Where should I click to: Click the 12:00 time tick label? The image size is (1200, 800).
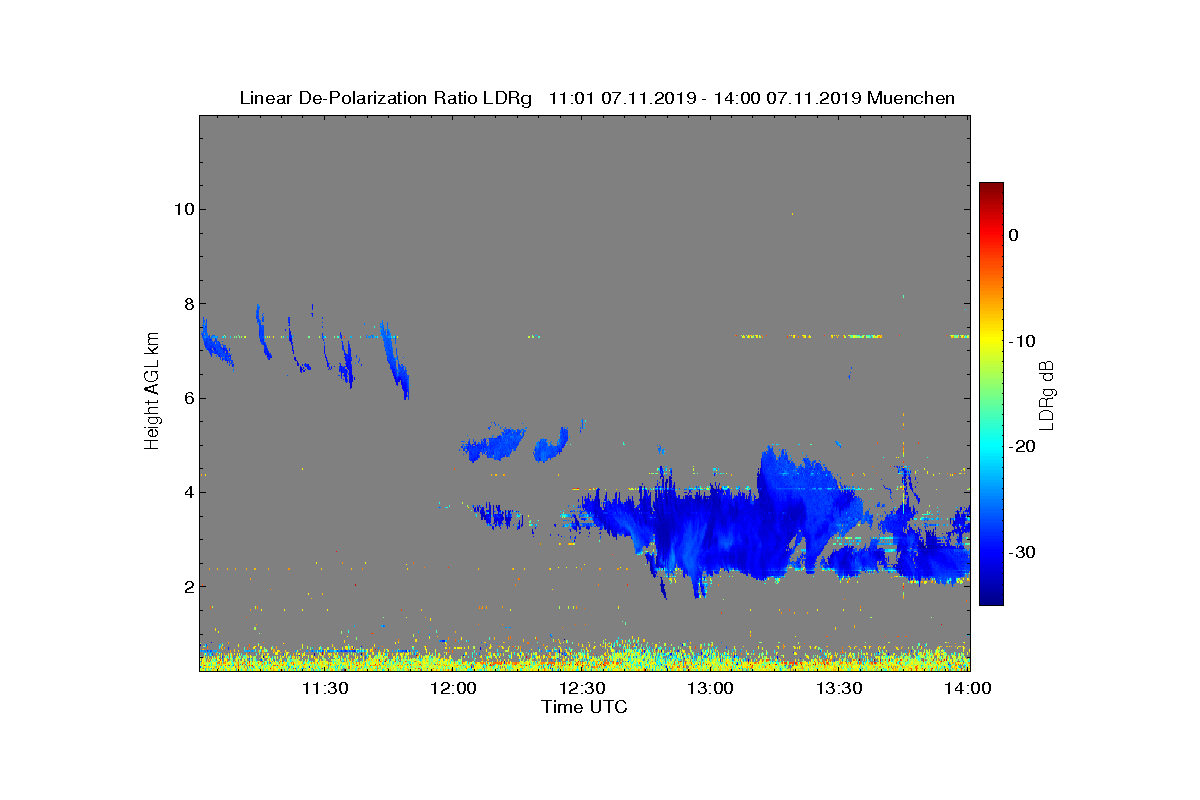(455, 689)
